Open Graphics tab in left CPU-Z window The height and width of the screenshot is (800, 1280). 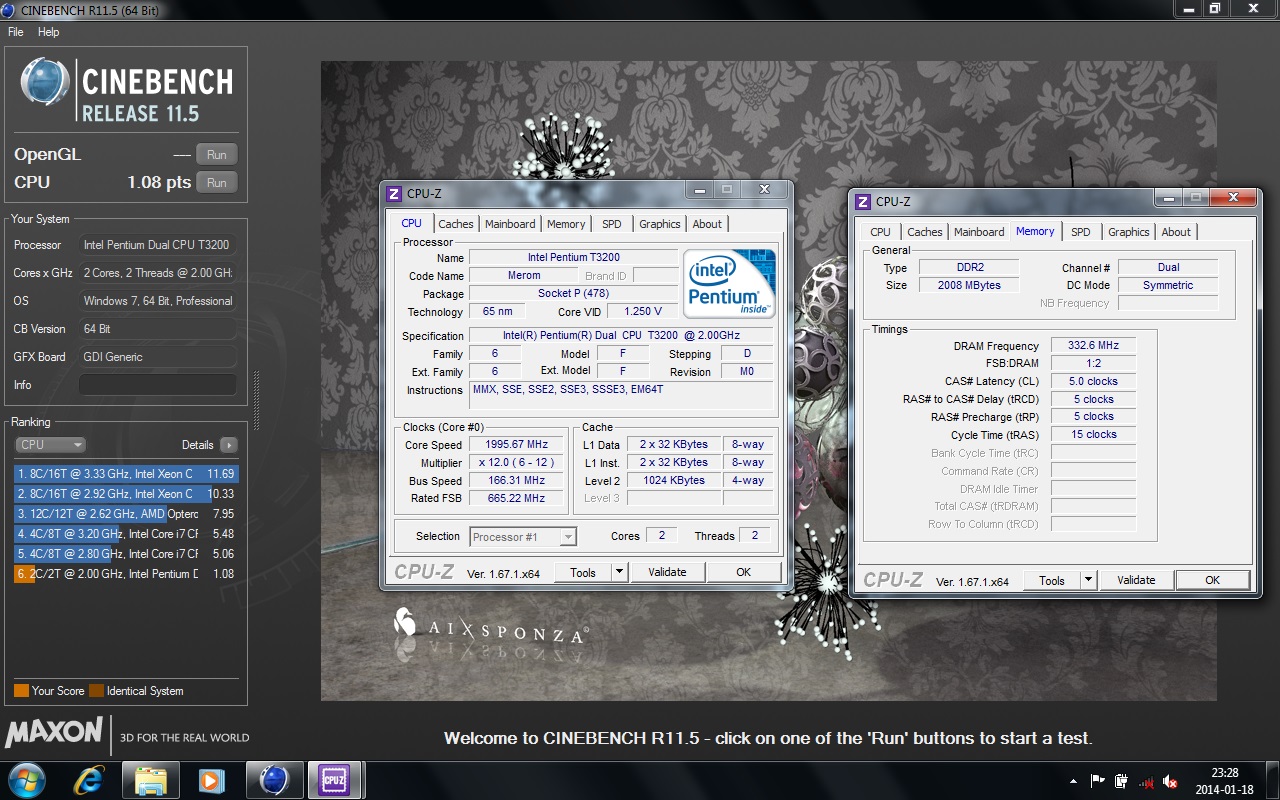(x=660, y=224)
